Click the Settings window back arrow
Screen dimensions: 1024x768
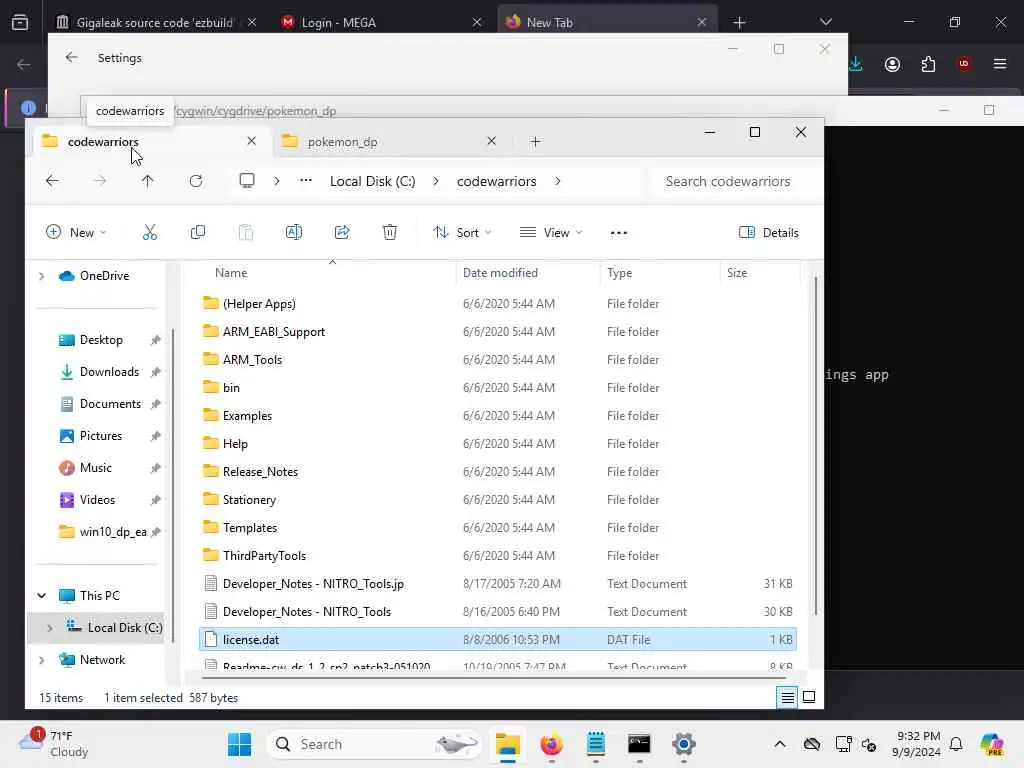[72, 57]
